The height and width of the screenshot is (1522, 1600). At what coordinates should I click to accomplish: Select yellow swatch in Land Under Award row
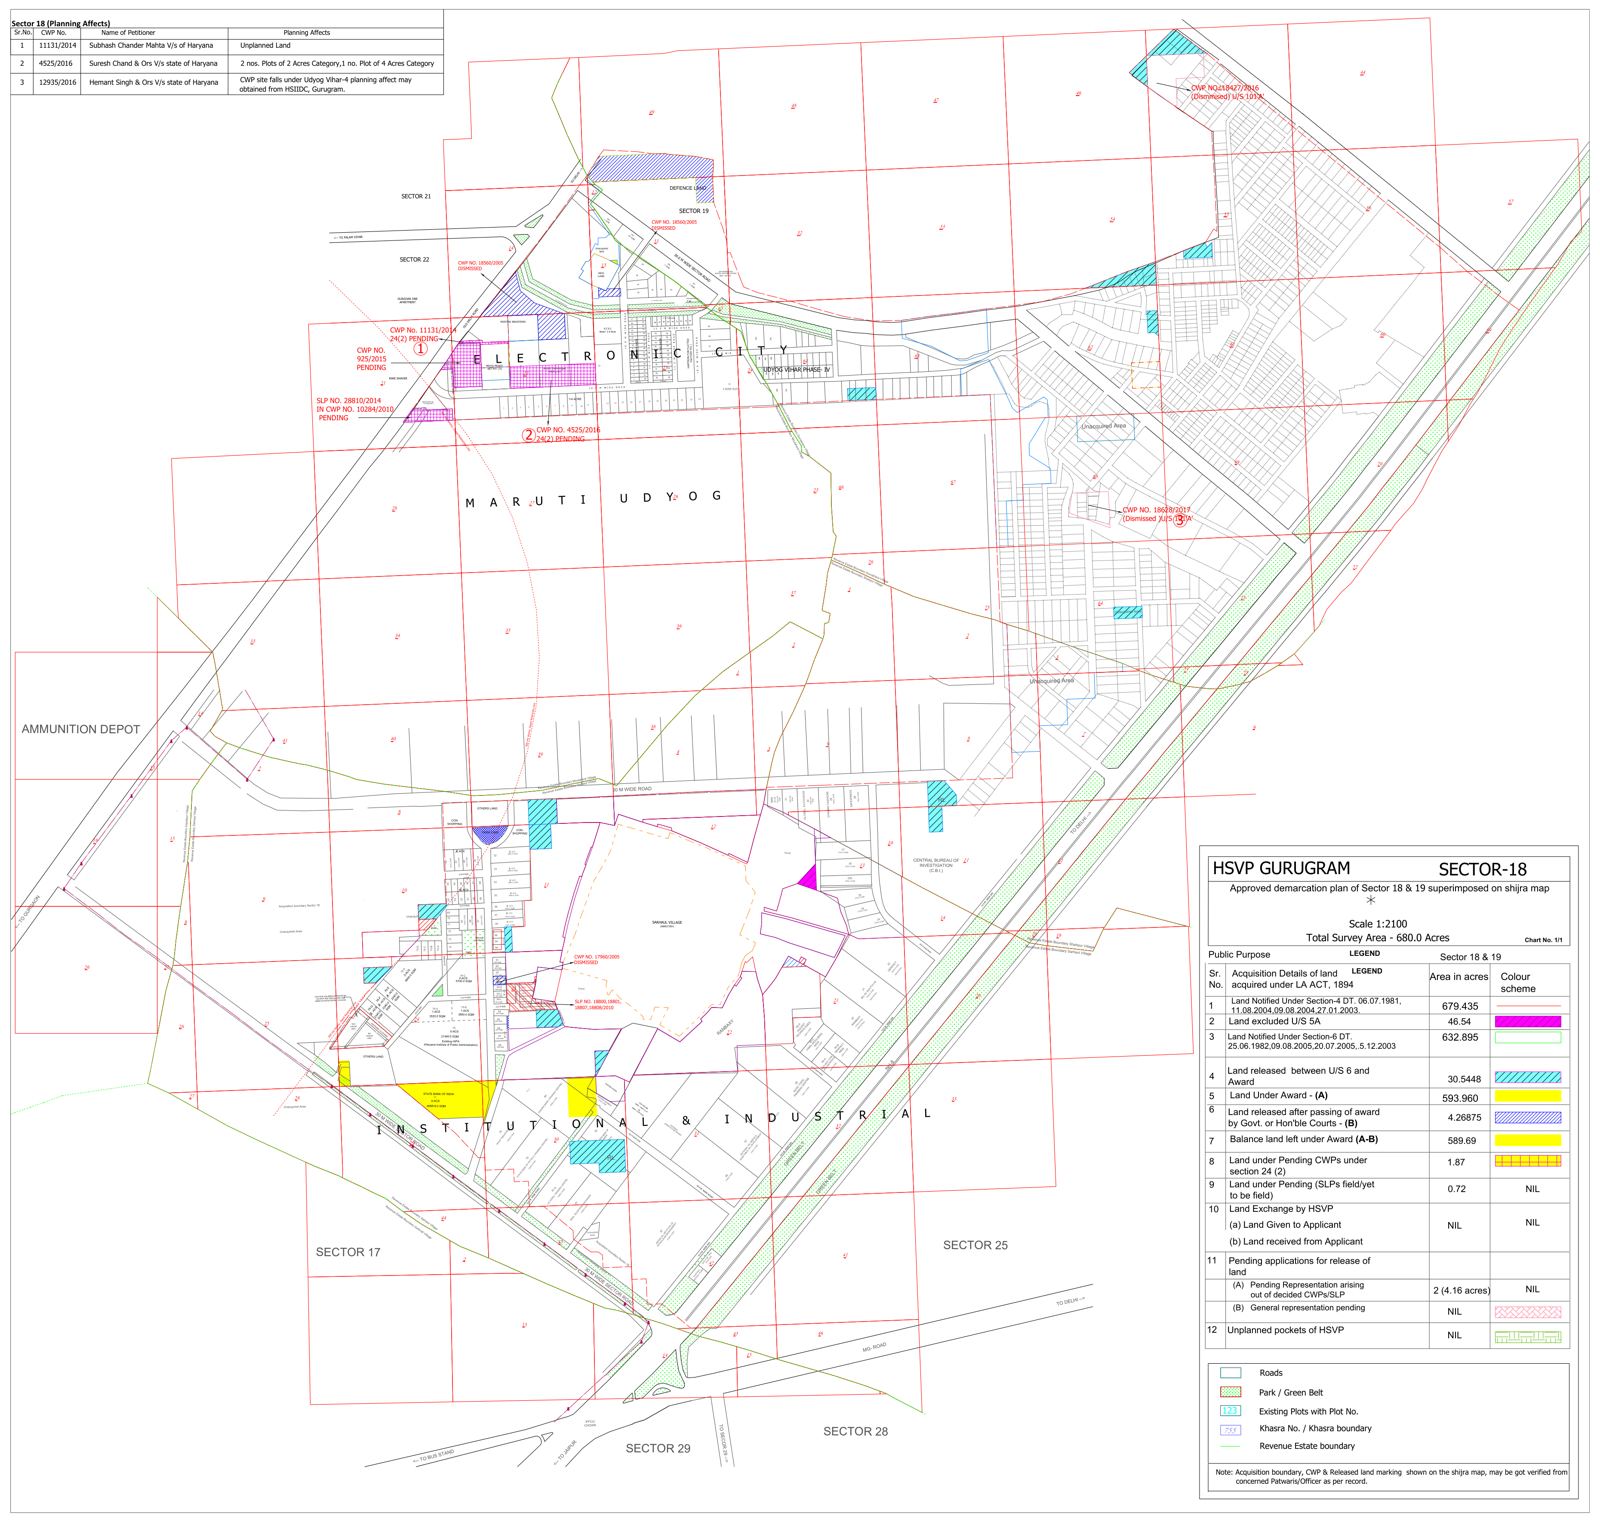(1527, 1096)
